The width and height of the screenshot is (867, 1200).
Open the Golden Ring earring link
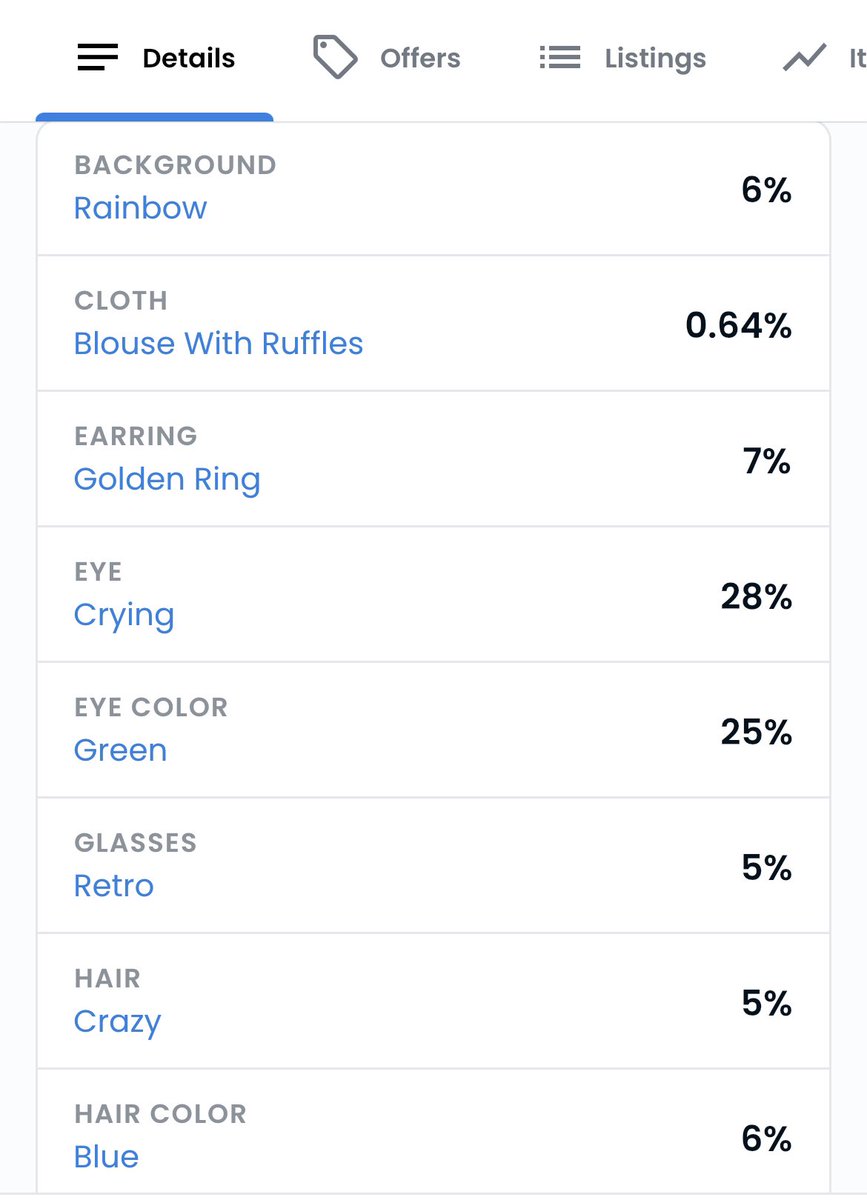pyautogui.click(x=167, y=479)
